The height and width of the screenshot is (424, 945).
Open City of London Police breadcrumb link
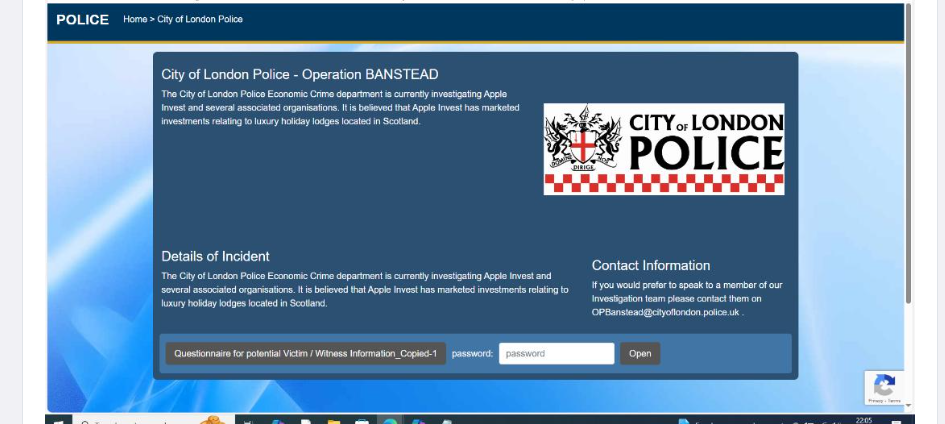pos(200,19)
